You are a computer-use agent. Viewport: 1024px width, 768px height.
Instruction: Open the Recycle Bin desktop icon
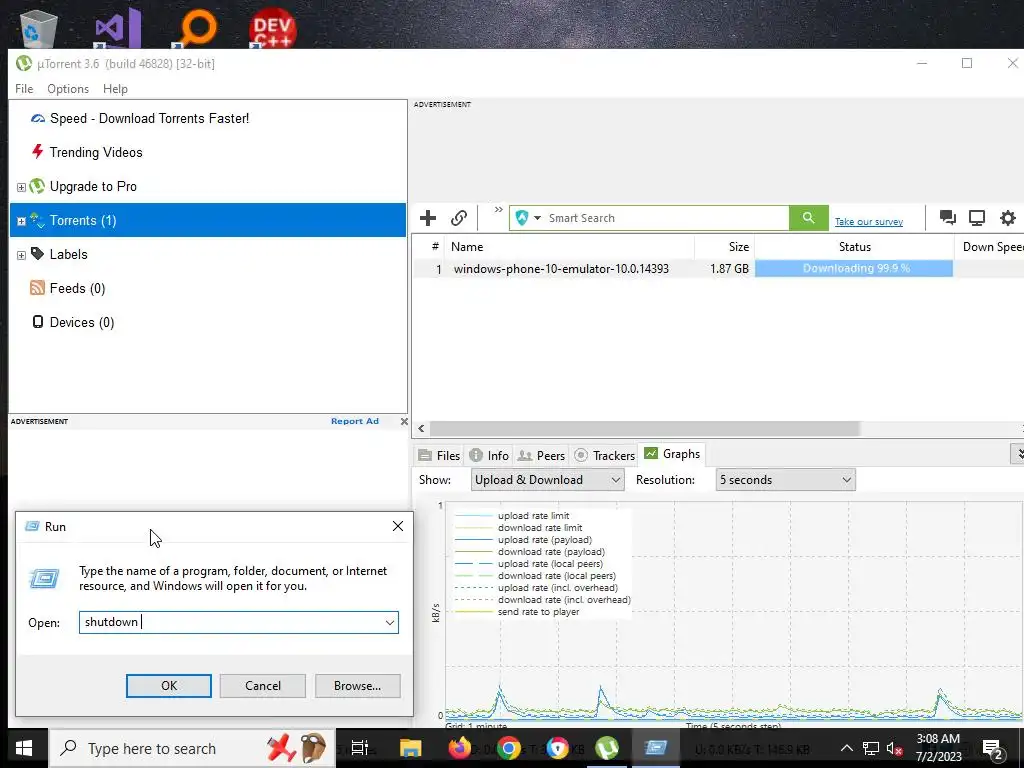click(x=39, y=29)
